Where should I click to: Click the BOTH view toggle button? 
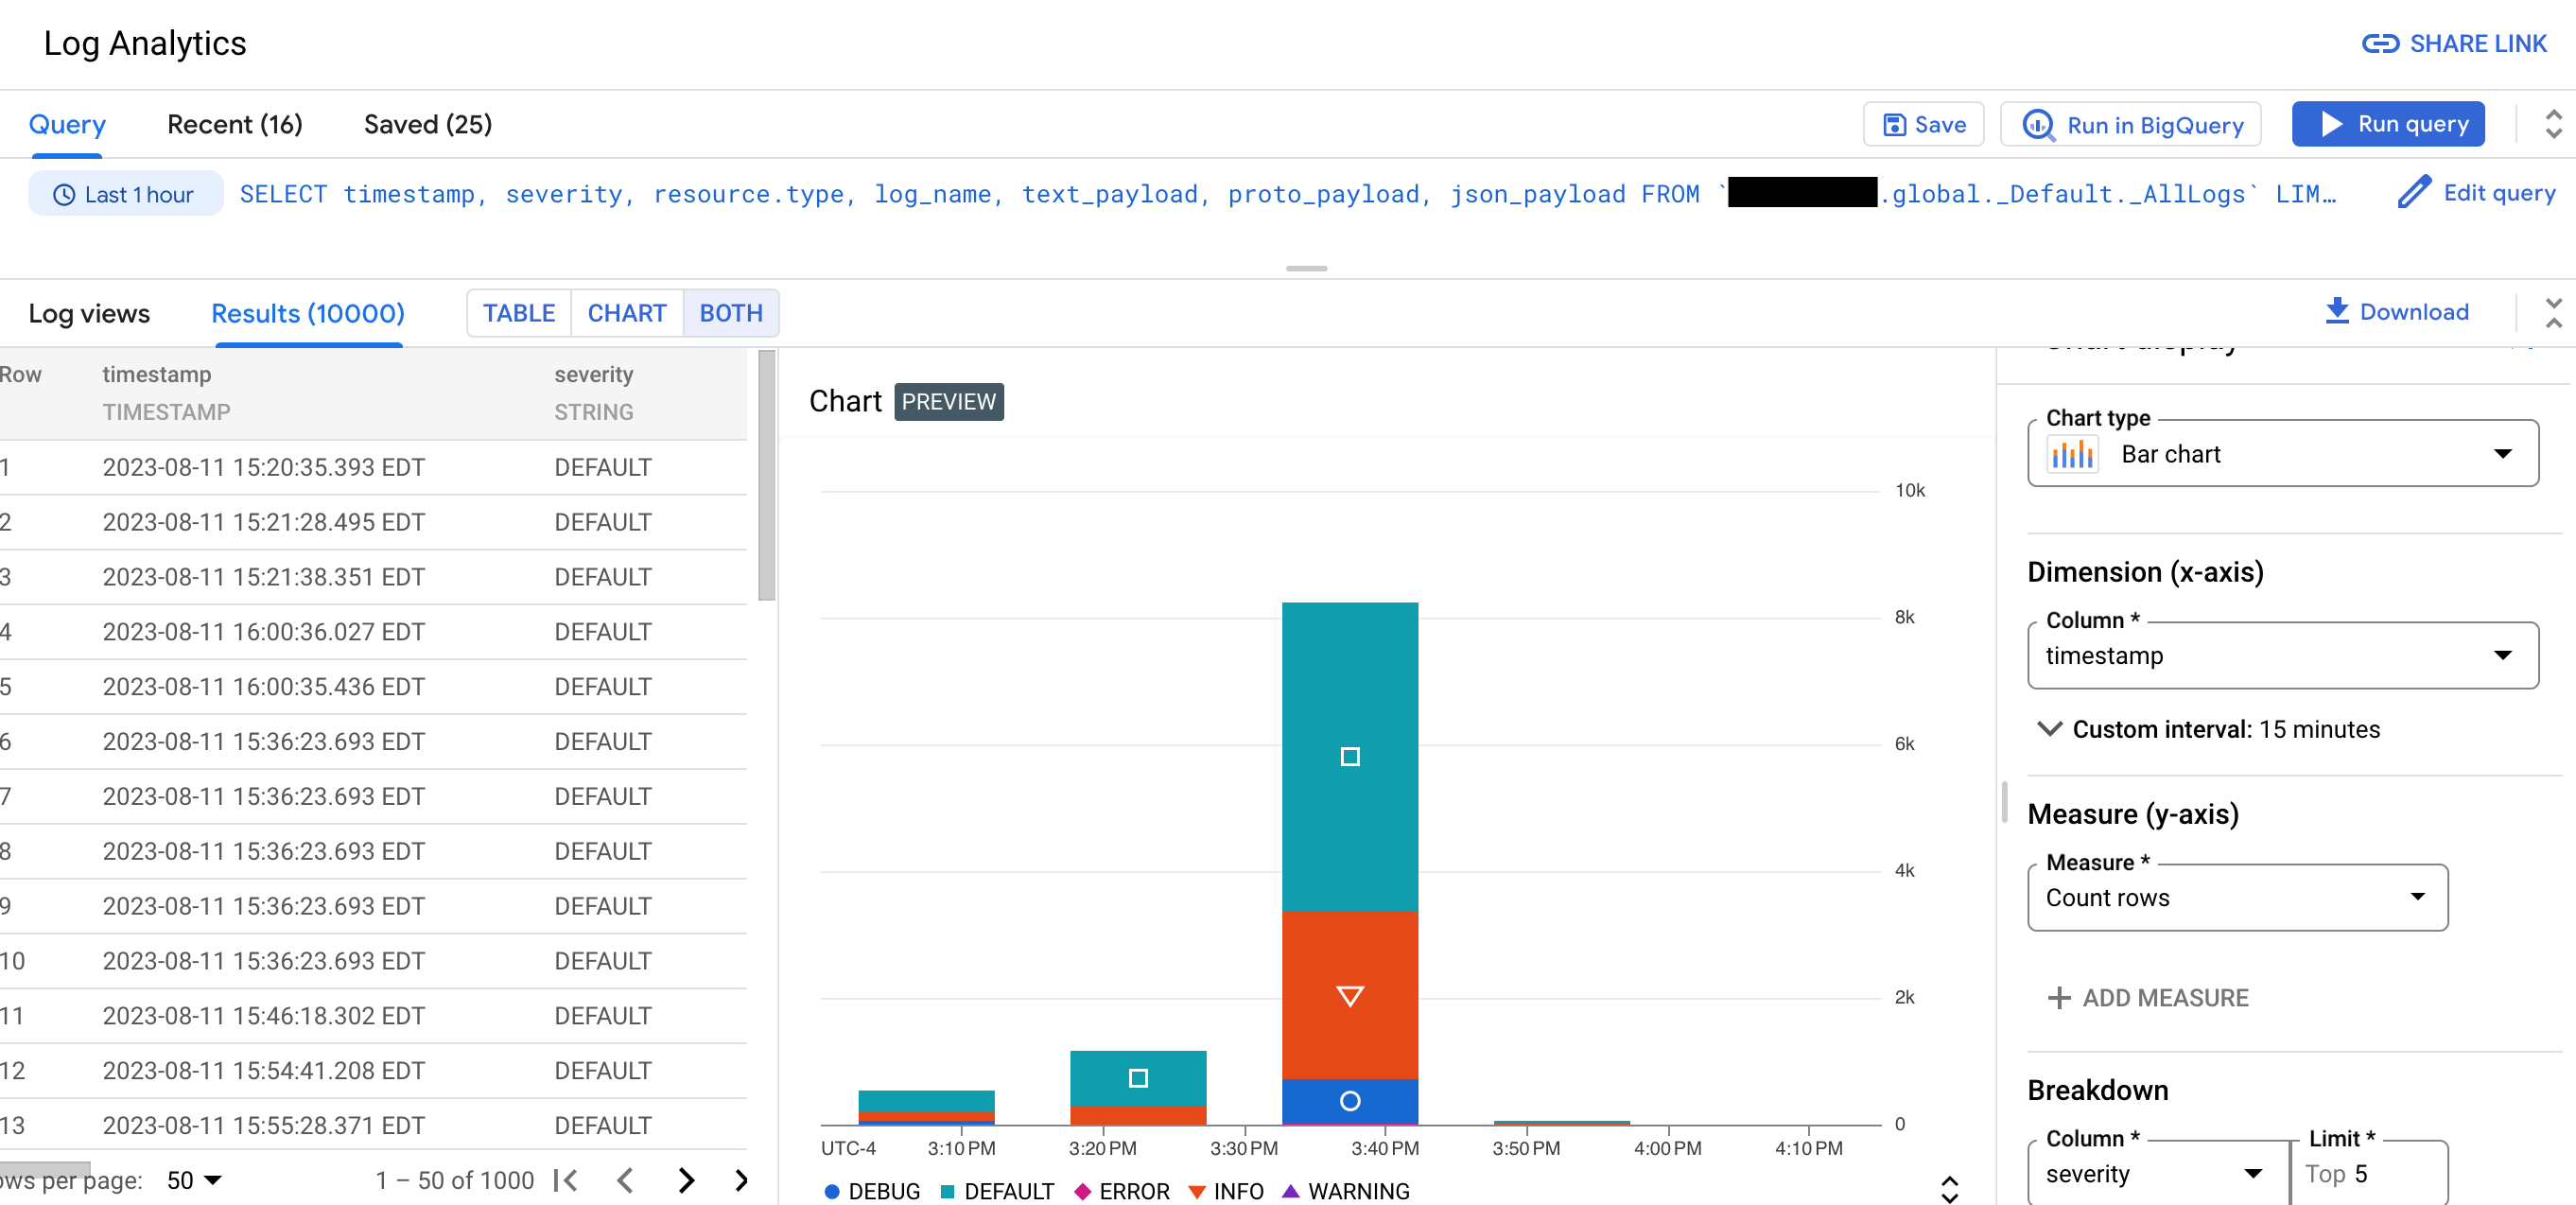pos(729,312)
